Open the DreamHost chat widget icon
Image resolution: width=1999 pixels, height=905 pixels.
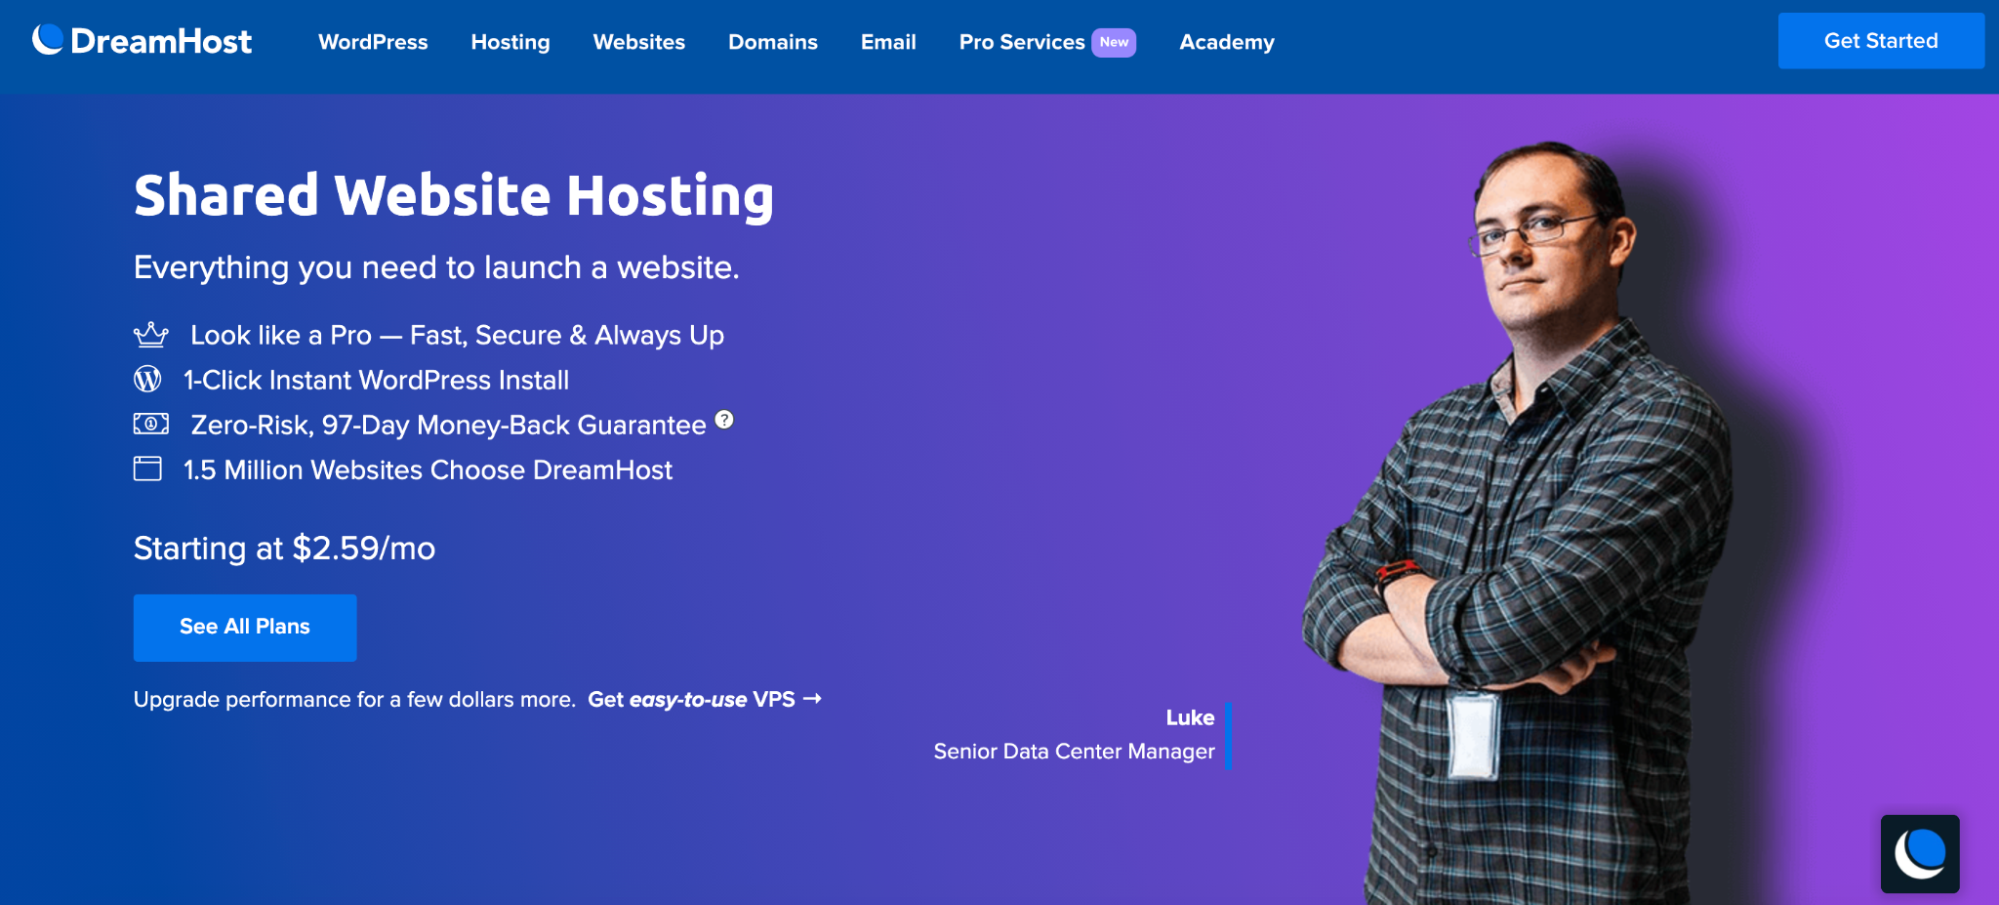[1920, 854]
